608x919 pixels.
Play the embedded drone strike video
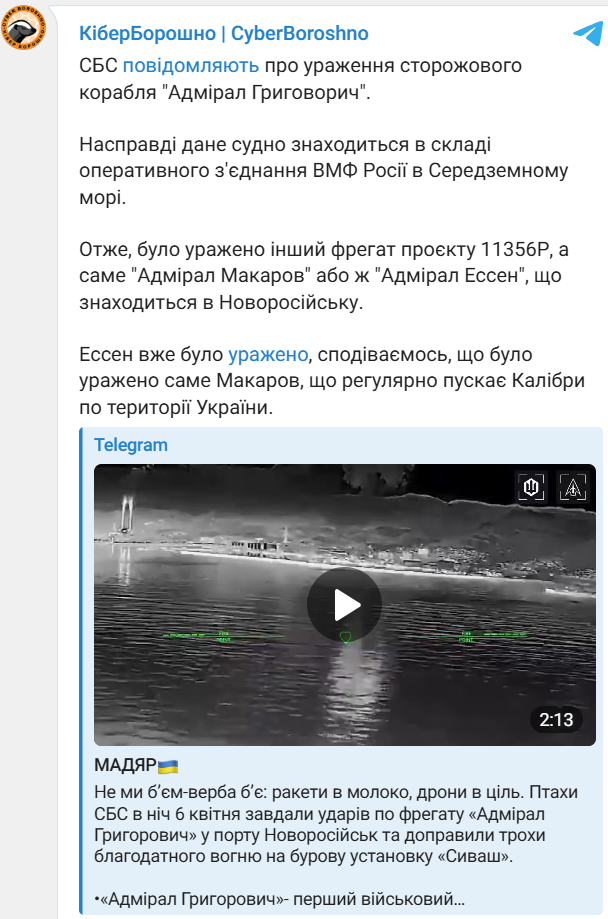click(345, 605)
